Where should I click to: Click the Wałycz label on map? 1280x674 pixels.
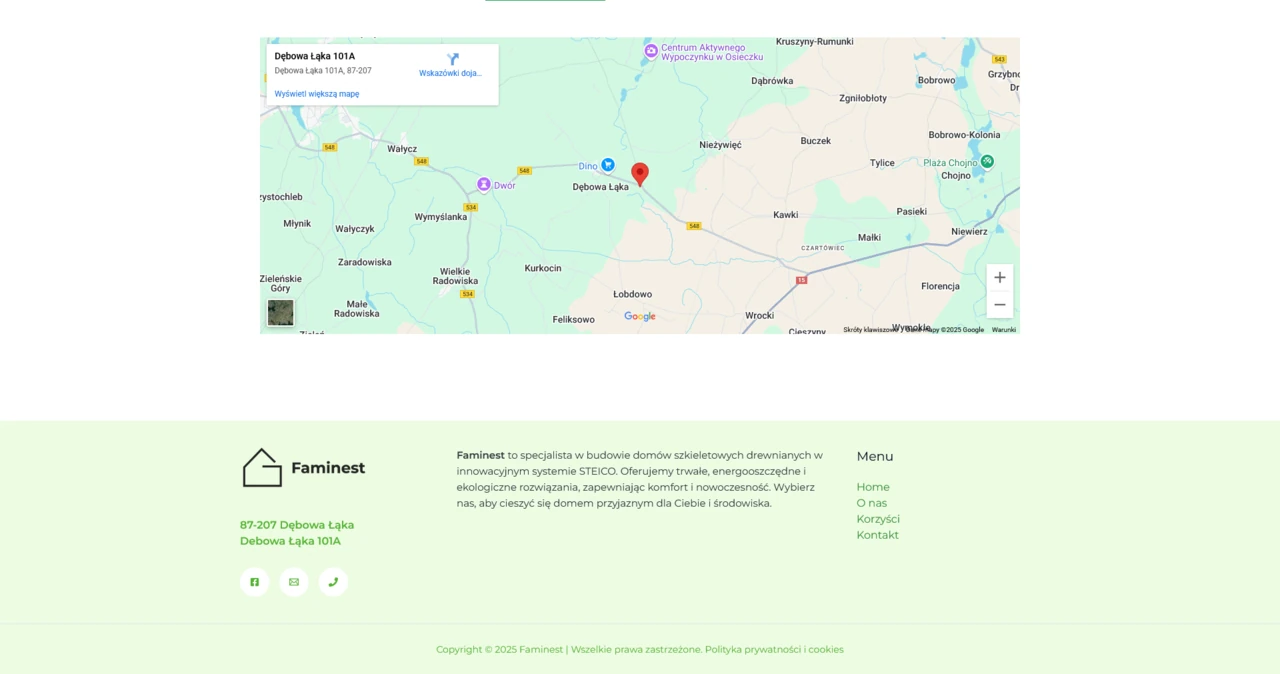click(x=402, y=149)
